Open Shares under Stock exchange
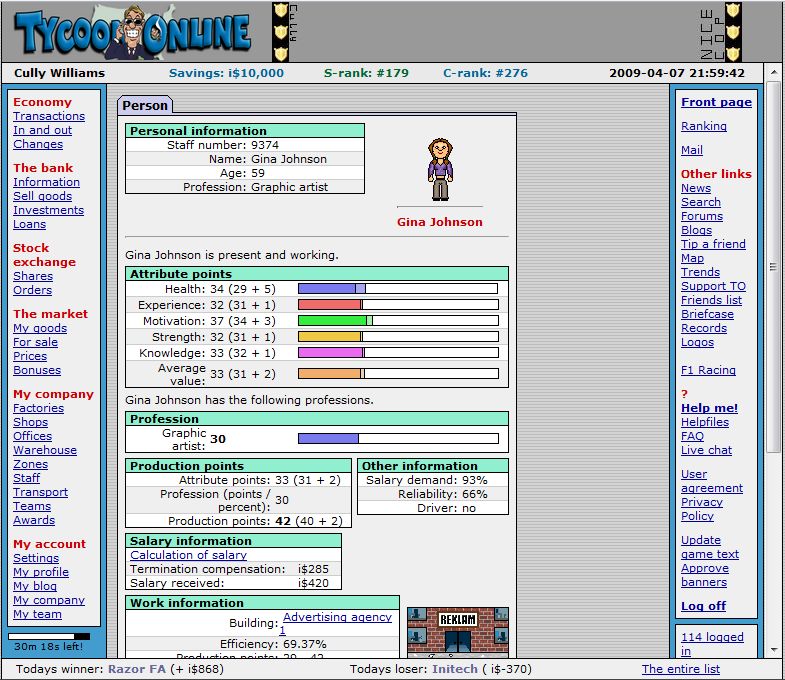Screen dimensions: 785x680 click(x=33, y=276)
